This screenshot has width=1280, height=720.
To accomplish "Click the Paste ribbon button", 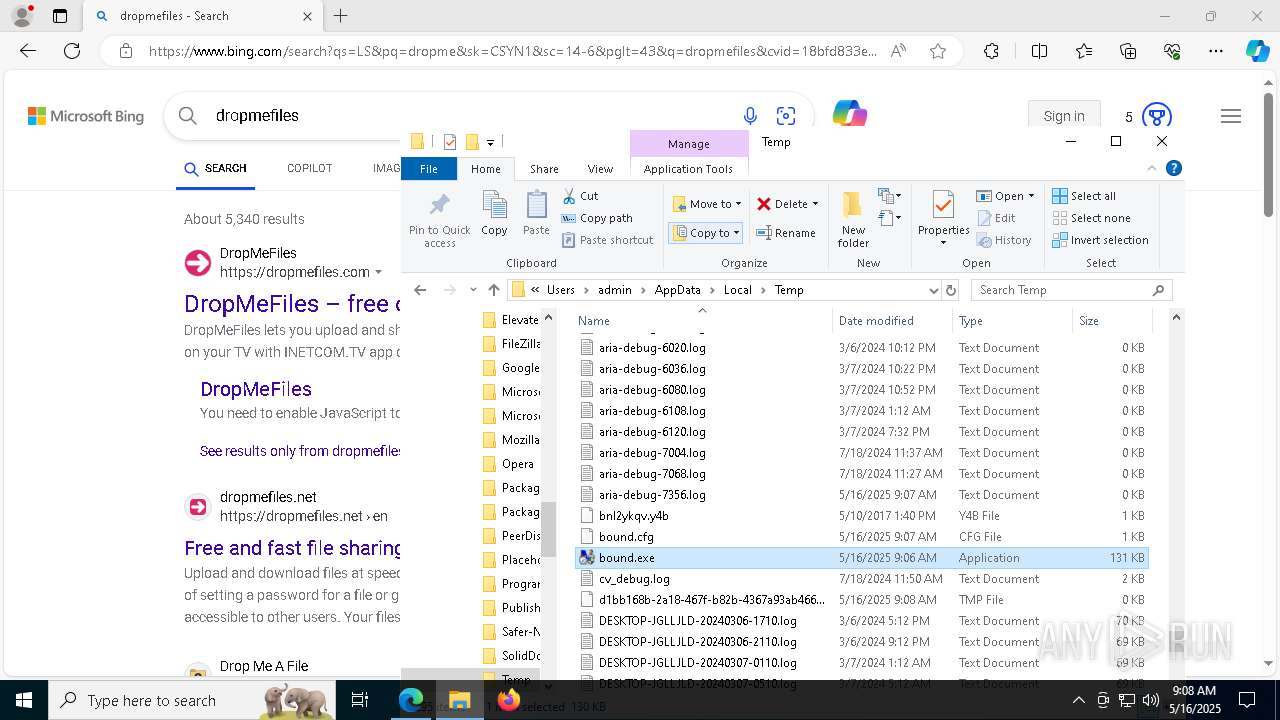I will [x=536, y=214].
